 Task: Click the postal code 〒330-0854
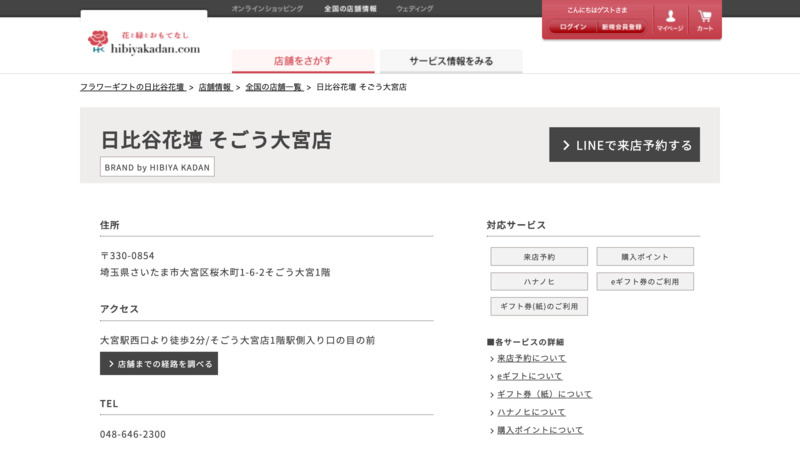(127, 256)
